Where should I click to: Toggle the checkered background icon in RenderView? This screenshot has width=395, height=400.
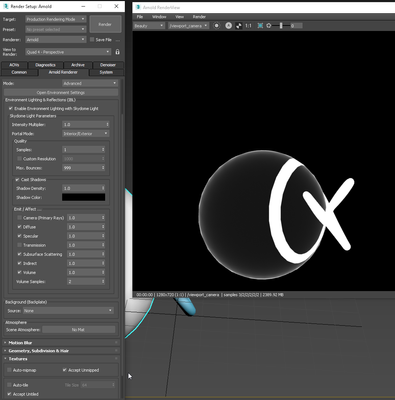click(239, 26)
